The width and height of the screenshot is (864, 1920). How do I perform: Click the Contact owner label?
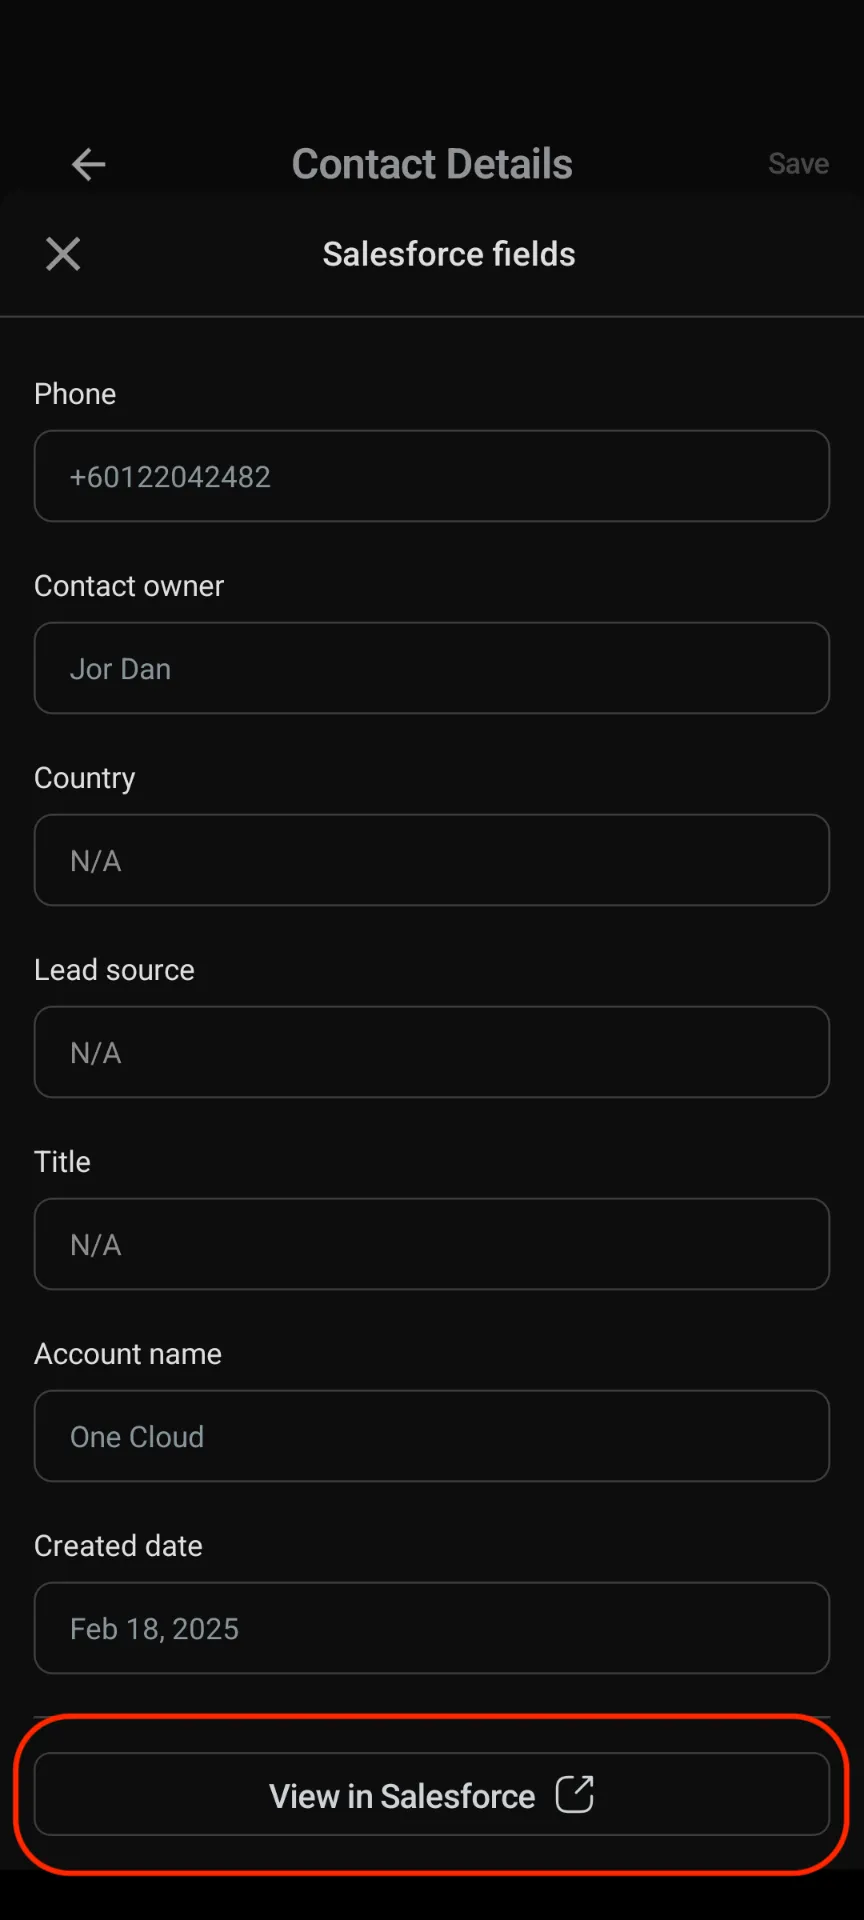[129, 586]
